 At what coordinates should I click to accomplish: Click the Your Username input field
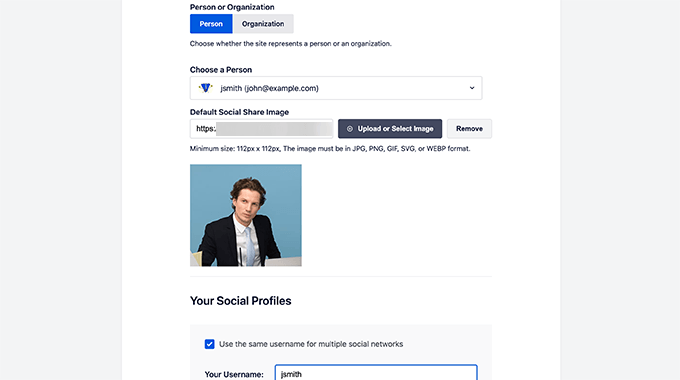tap(376, 373)
